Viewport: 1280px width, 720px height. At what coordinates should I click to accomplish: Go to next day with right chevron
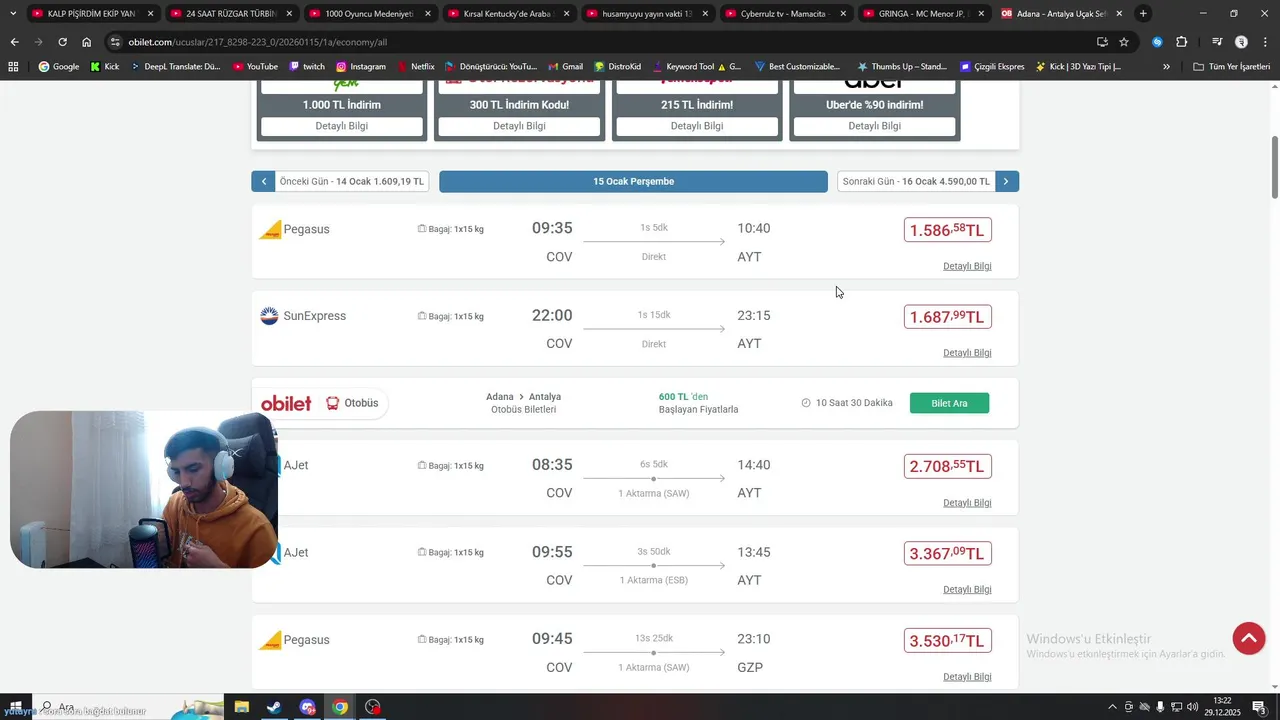pyautogui.click(x=1006, y=181)
